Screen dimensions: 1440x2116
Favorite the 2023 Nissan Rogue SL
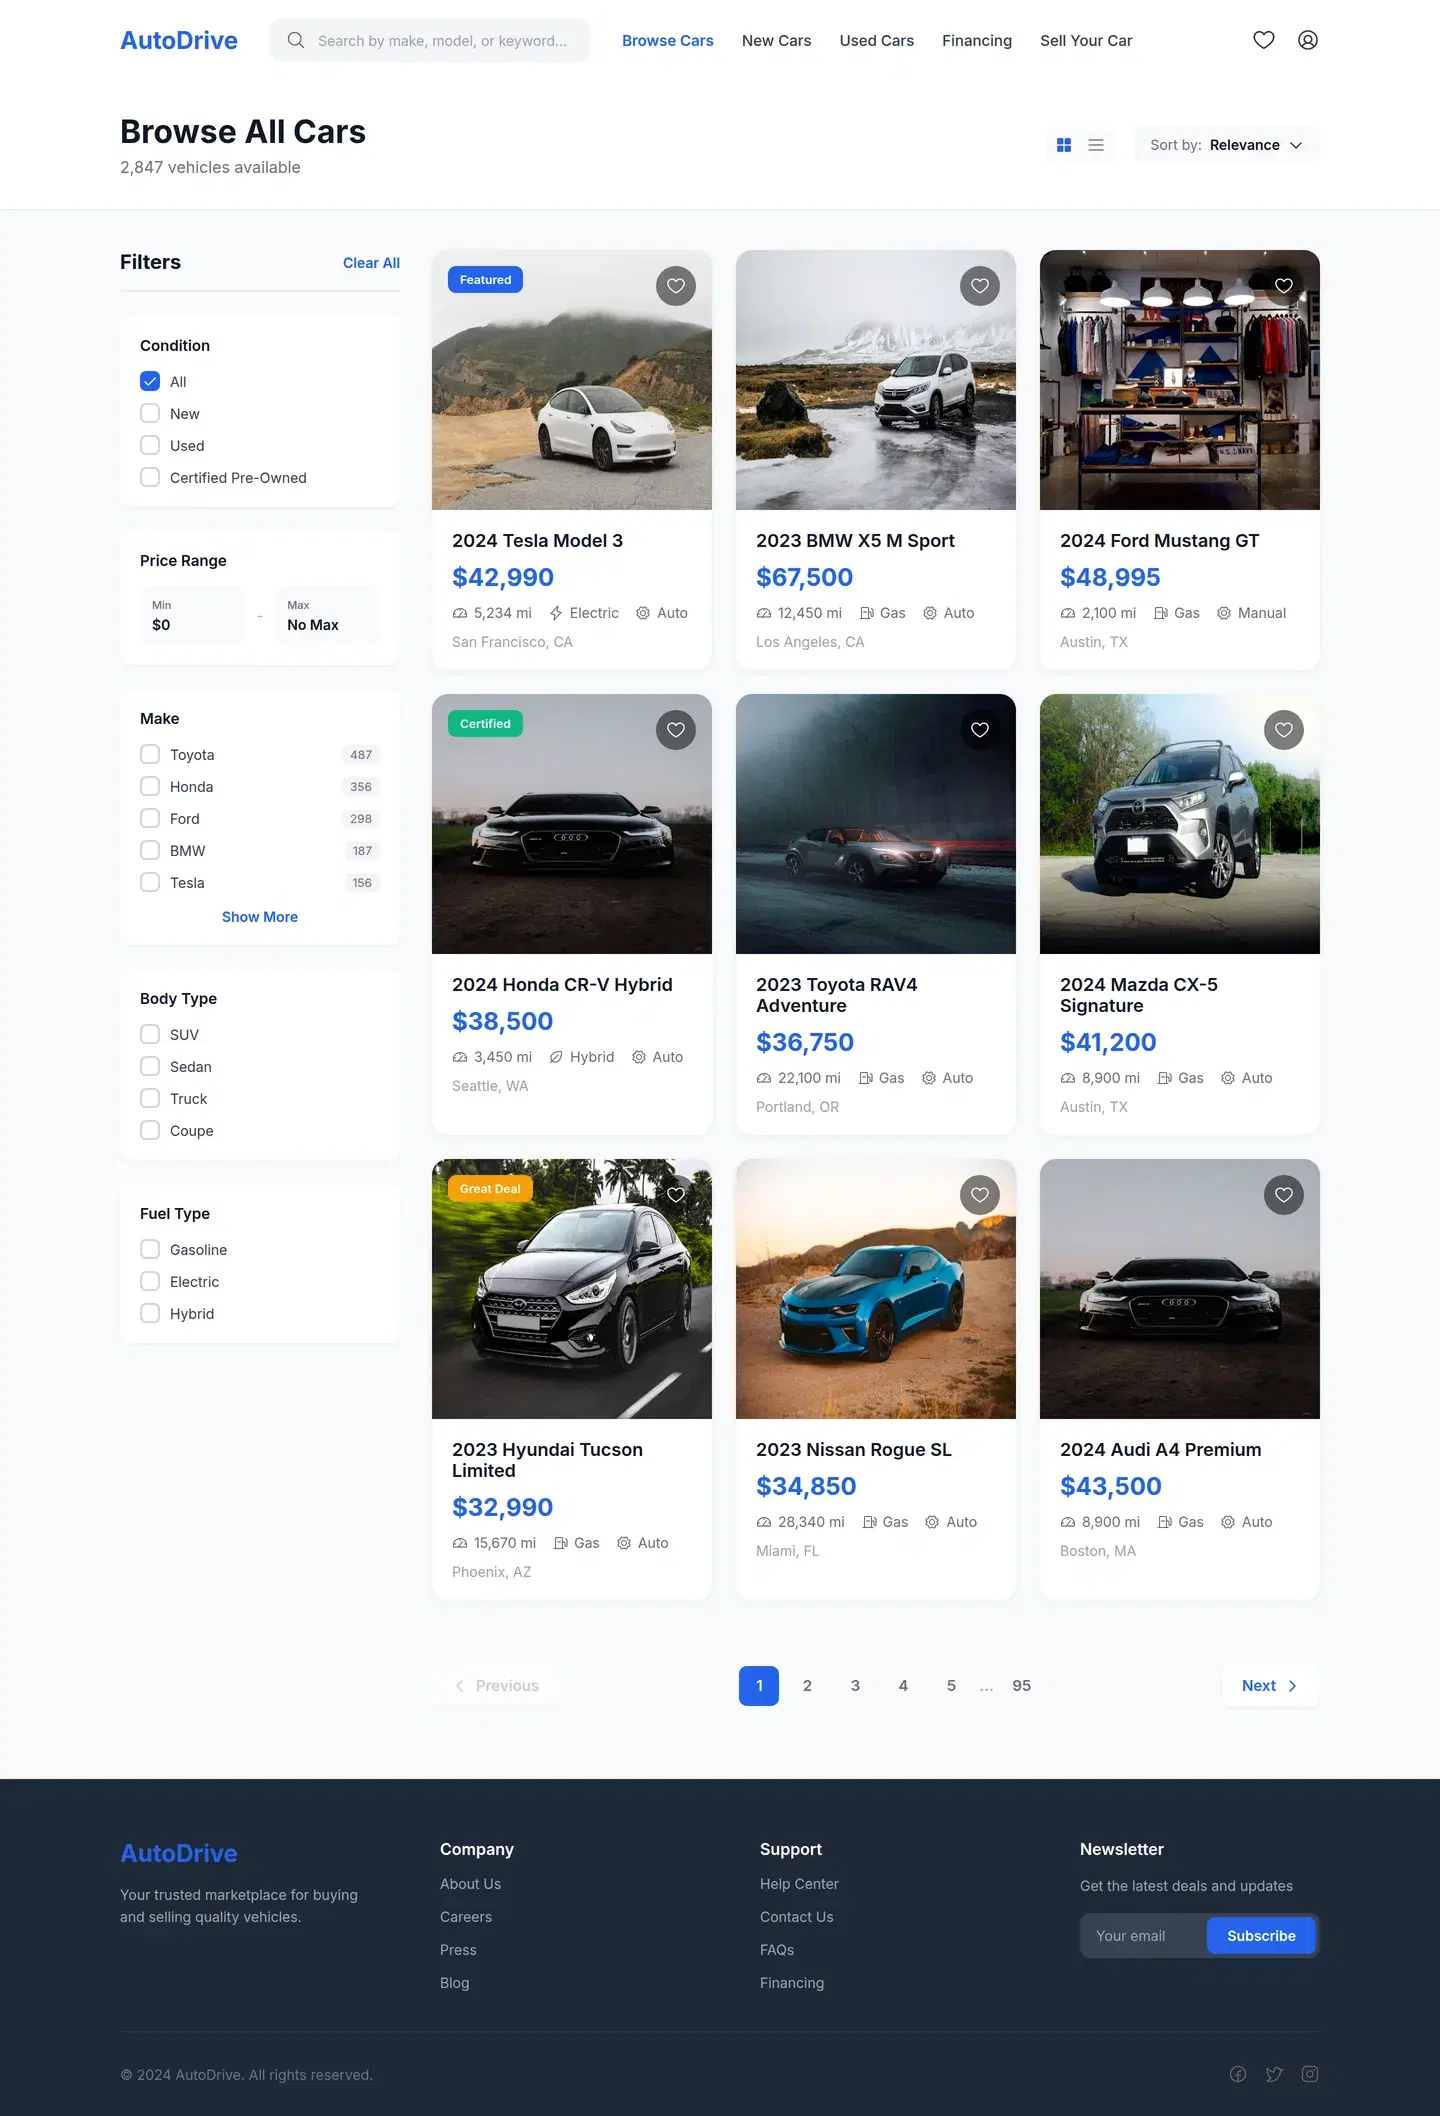coord(980,1195)
